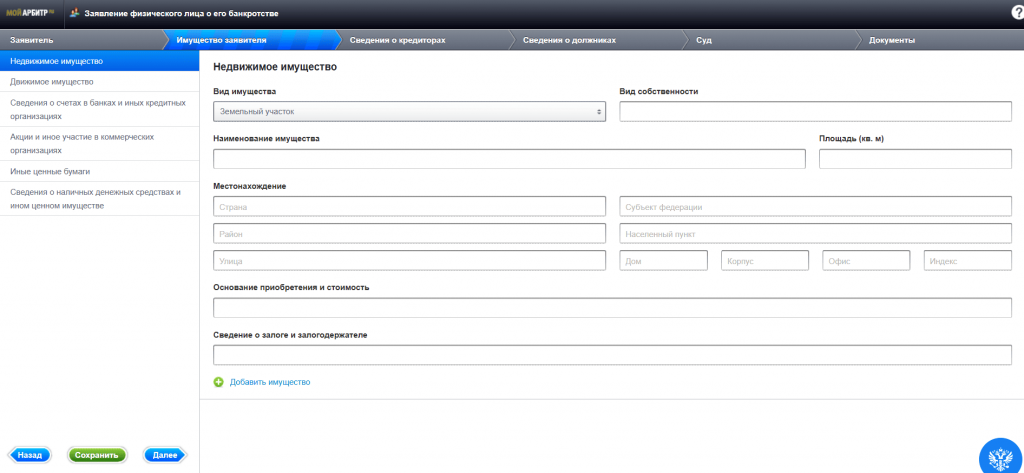The image size is (1024, 473).
Task: Focus the Площадь (кв. м) field
Action: coord(914,159)
